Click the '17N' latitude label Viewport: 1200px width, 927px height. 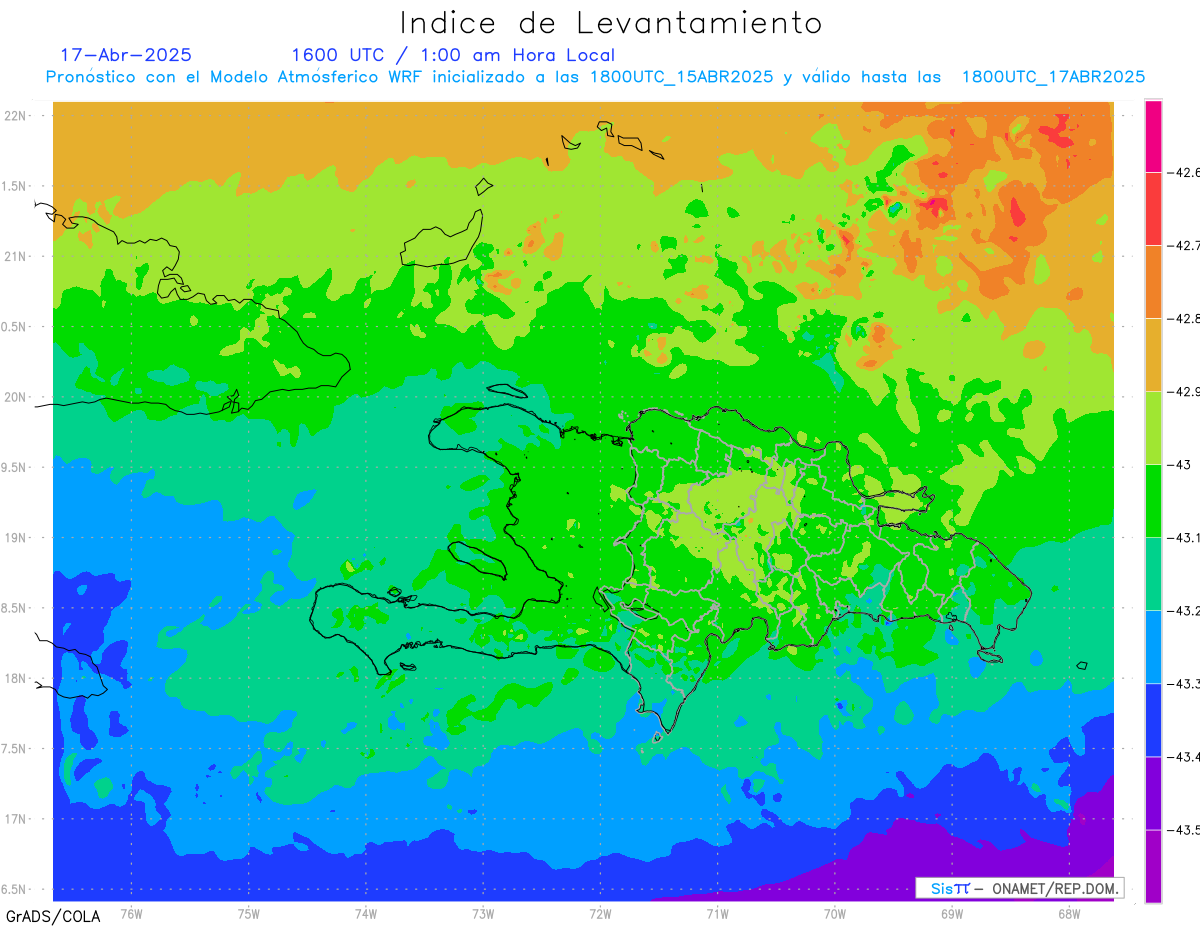(x=17, y=819)
